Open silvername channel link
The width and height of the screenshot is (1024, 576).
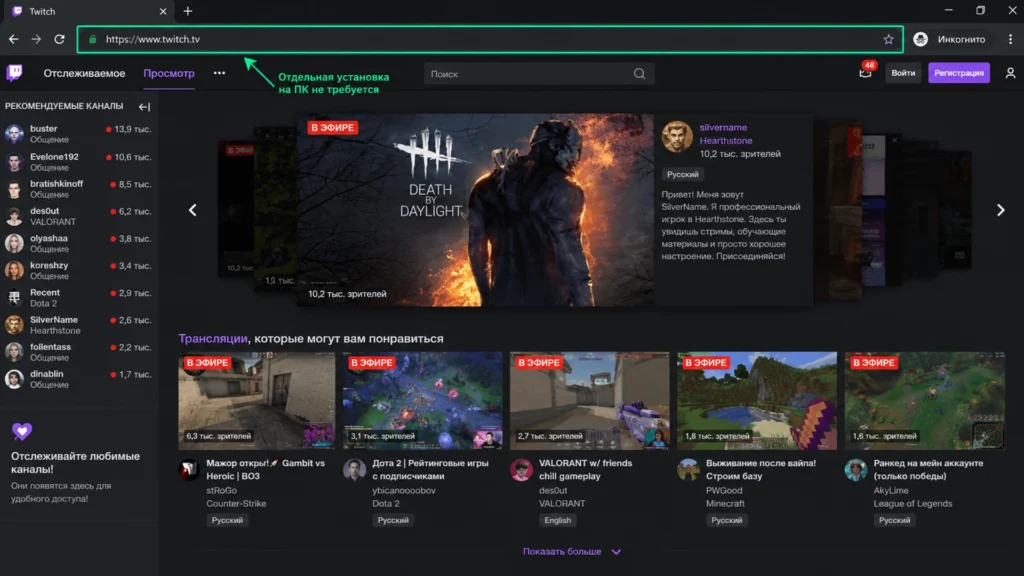[723, 127]
